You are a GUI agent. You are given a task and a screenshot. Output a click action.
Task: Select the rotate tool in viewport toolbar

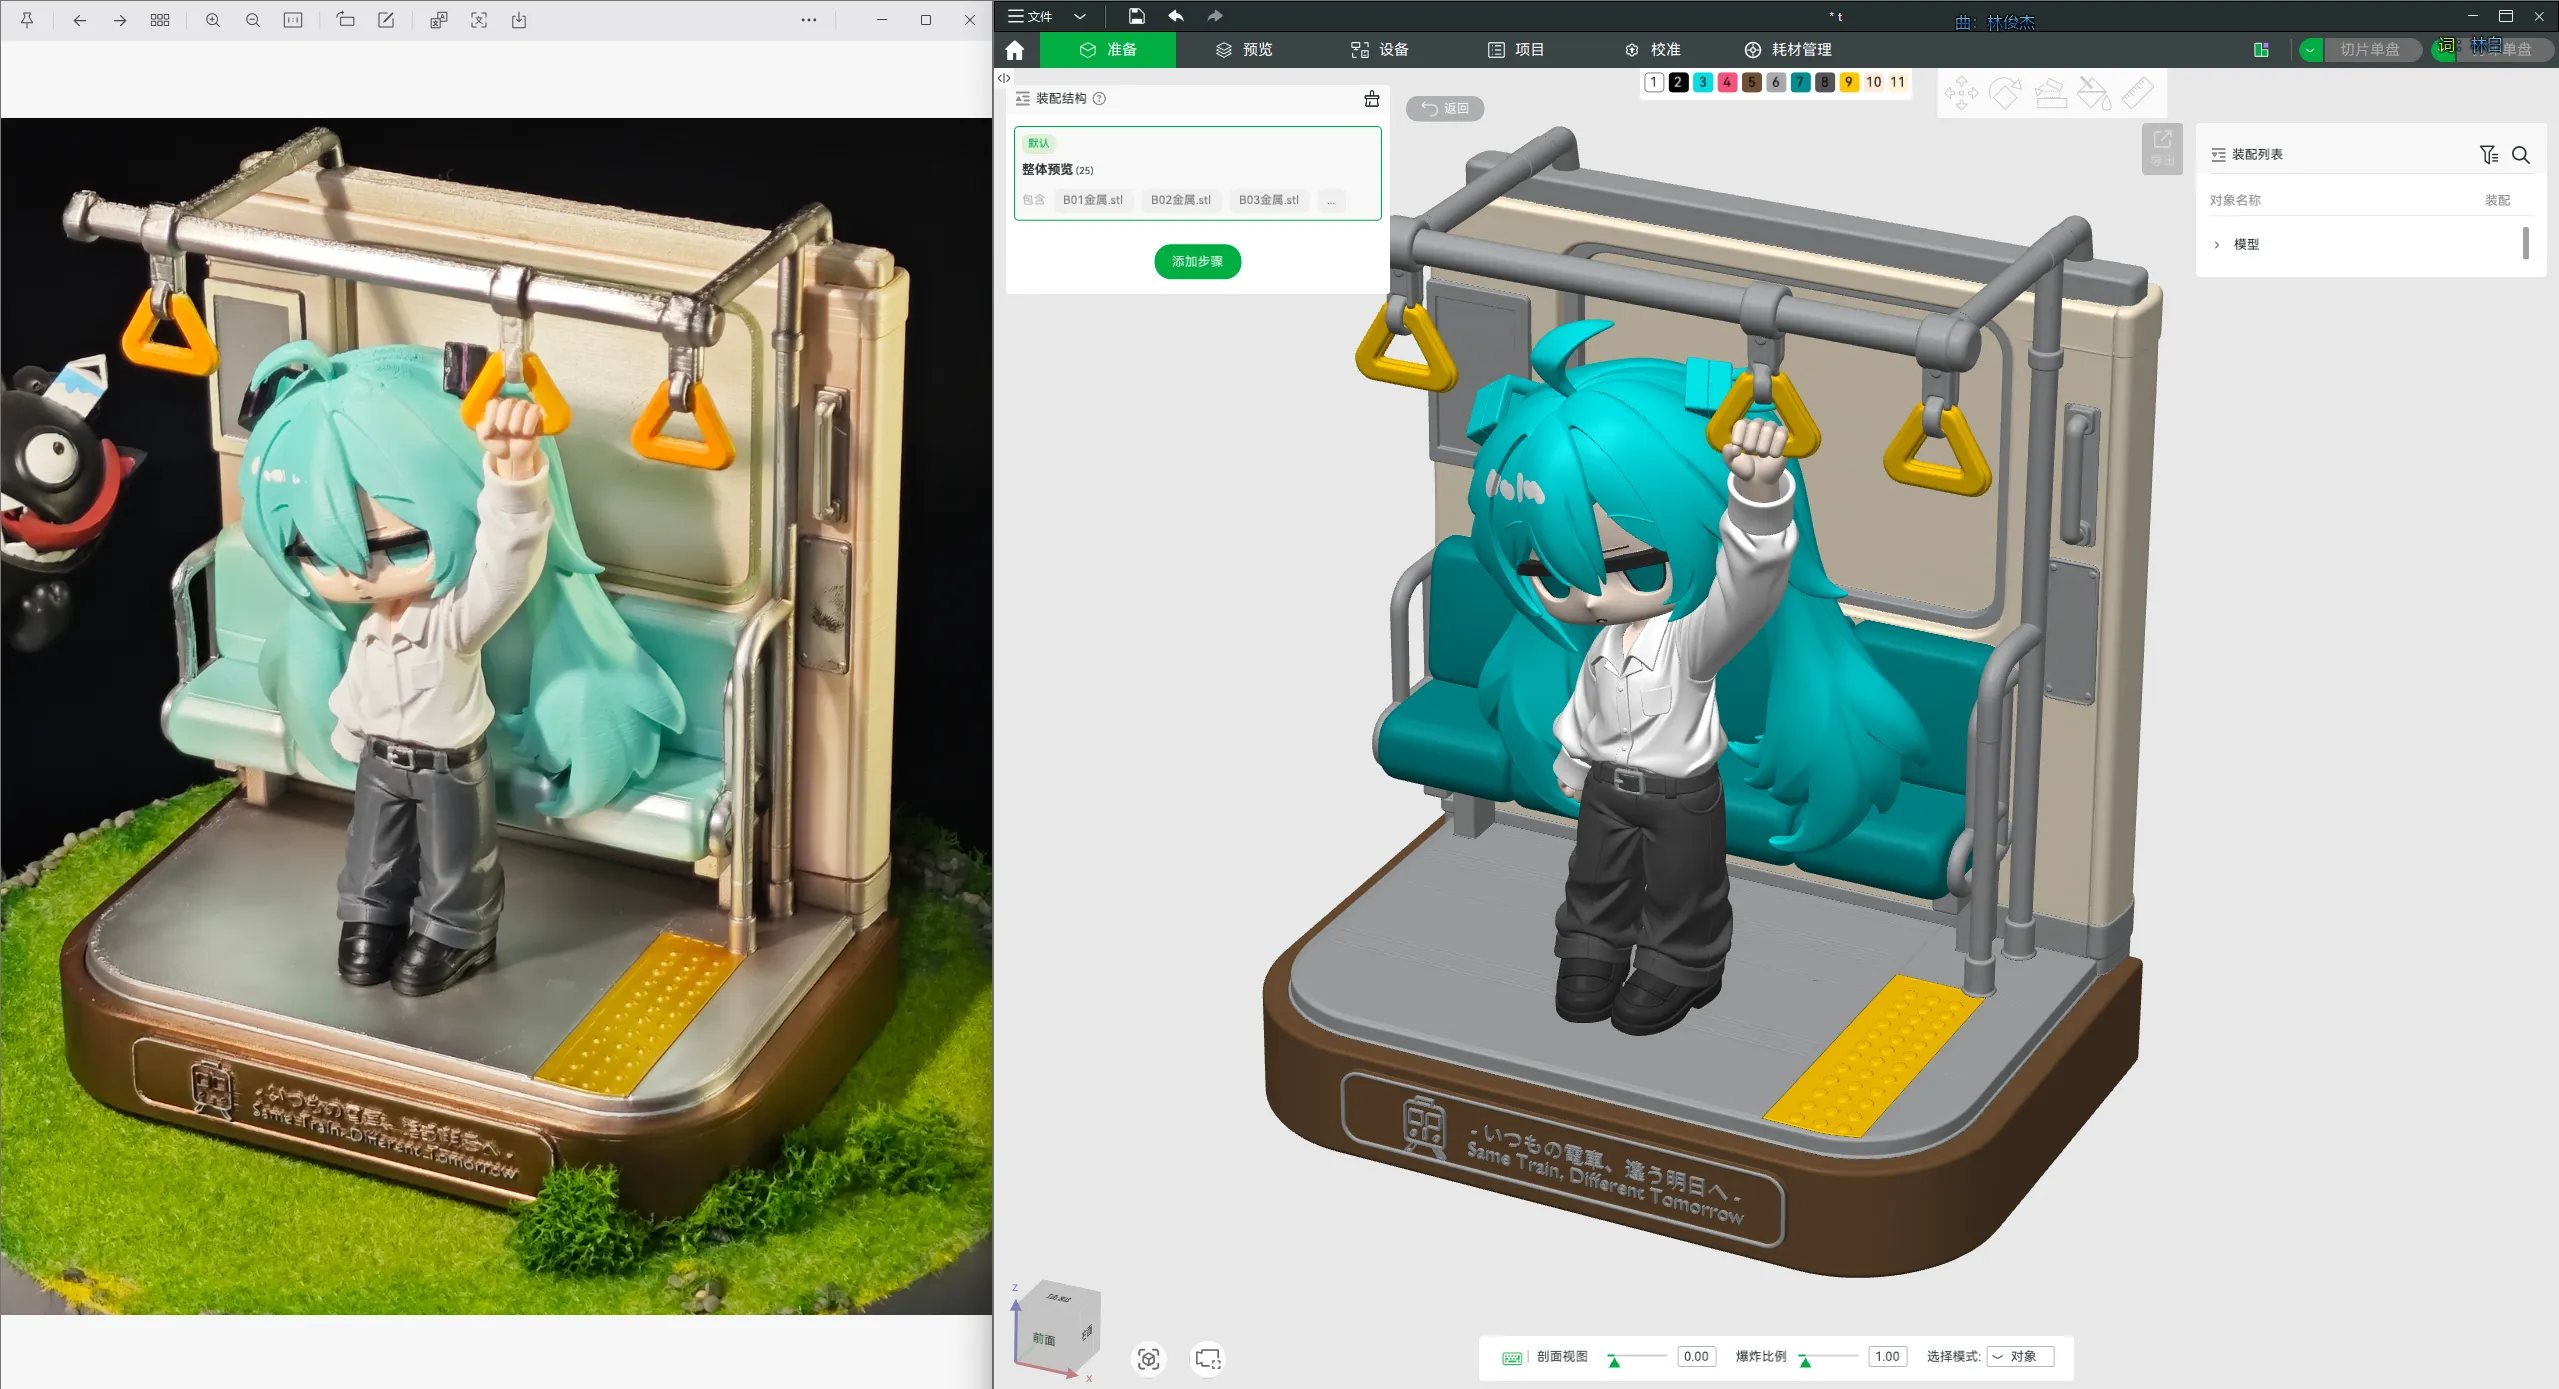2005,93
